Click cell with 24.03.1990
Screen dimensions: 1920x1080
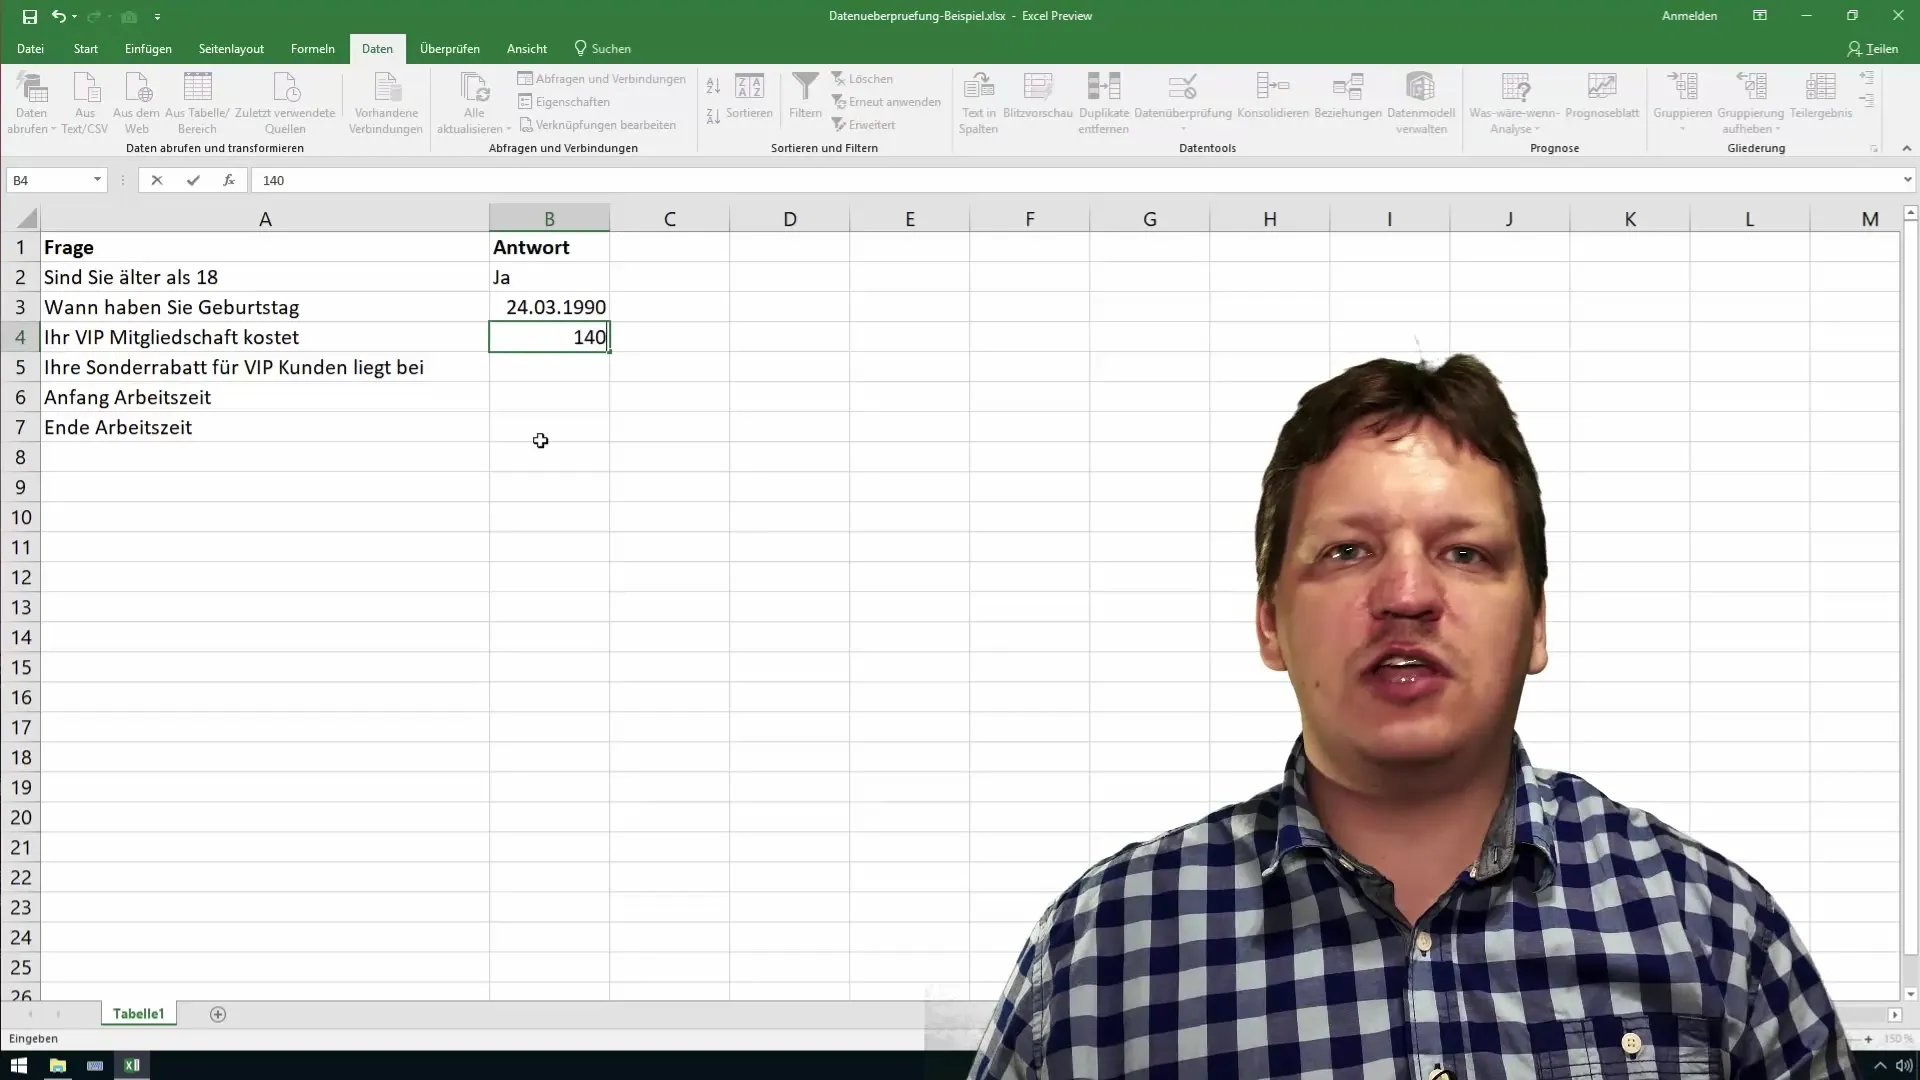(x=549, y=307)
